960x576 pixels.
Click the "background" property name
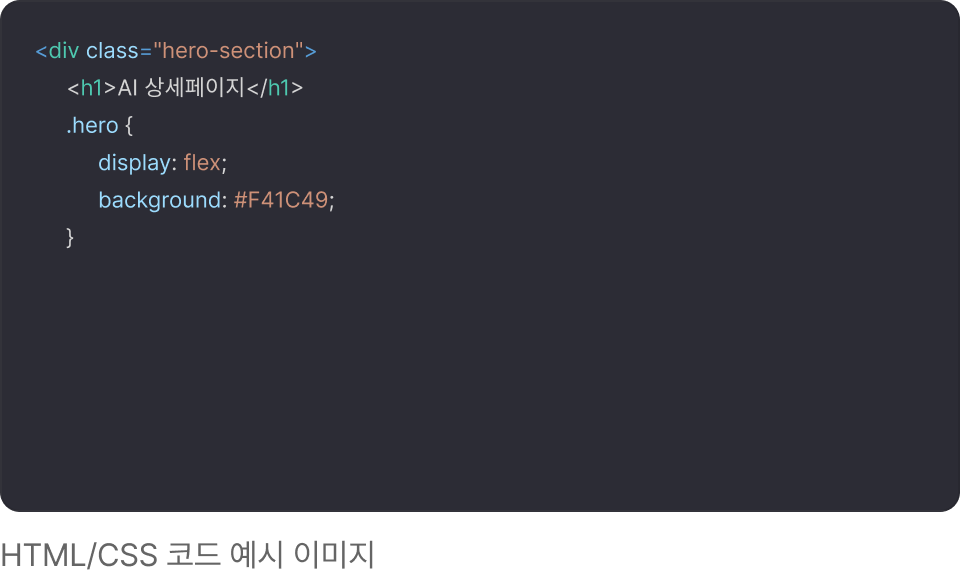click(x=158, y=200)
